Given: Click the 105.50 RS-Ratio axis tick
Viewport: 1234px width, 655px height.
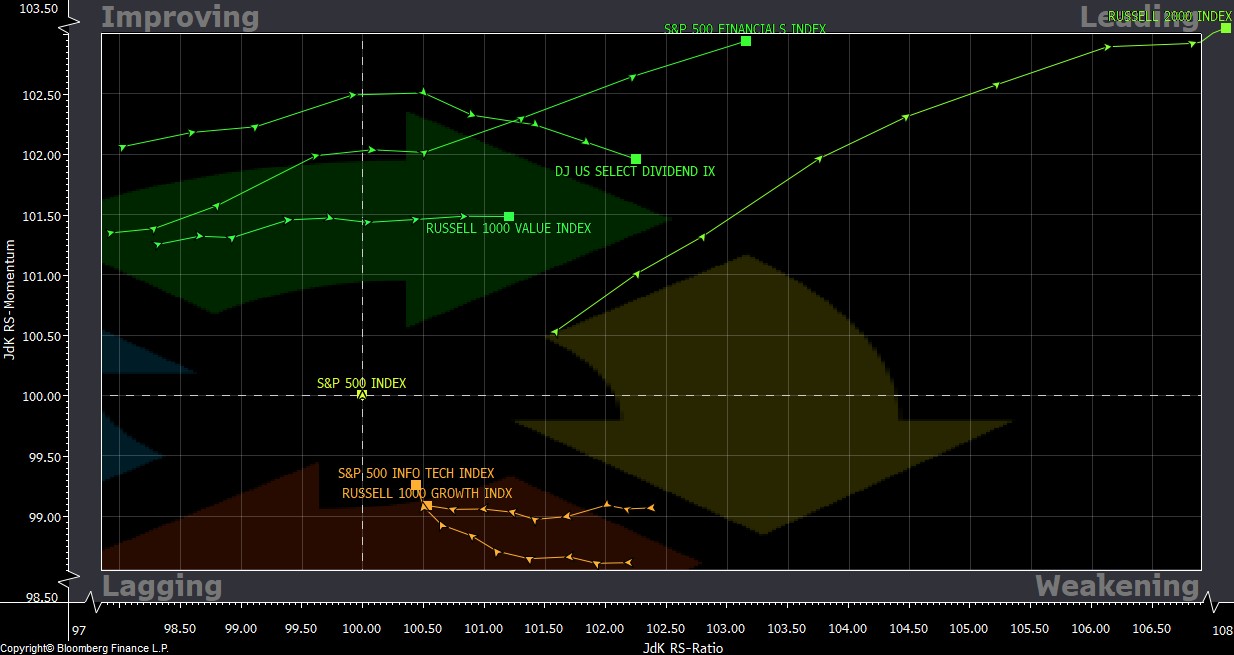Looking at the screenshot, I should [1030, 630].
